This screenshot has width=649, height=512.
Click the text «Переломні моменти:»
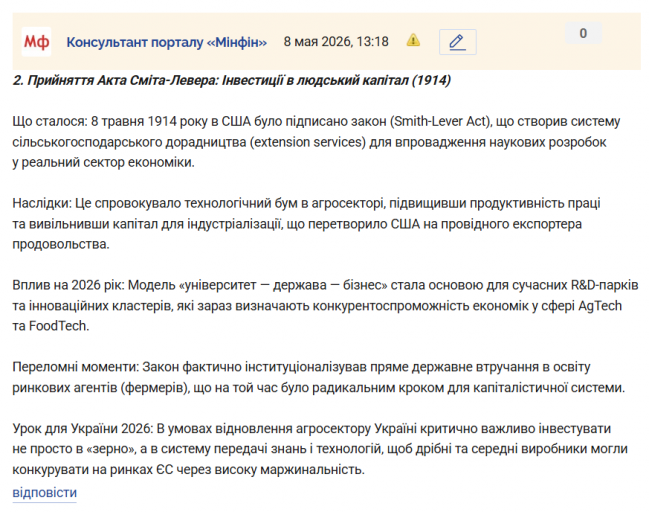[75, 367]
